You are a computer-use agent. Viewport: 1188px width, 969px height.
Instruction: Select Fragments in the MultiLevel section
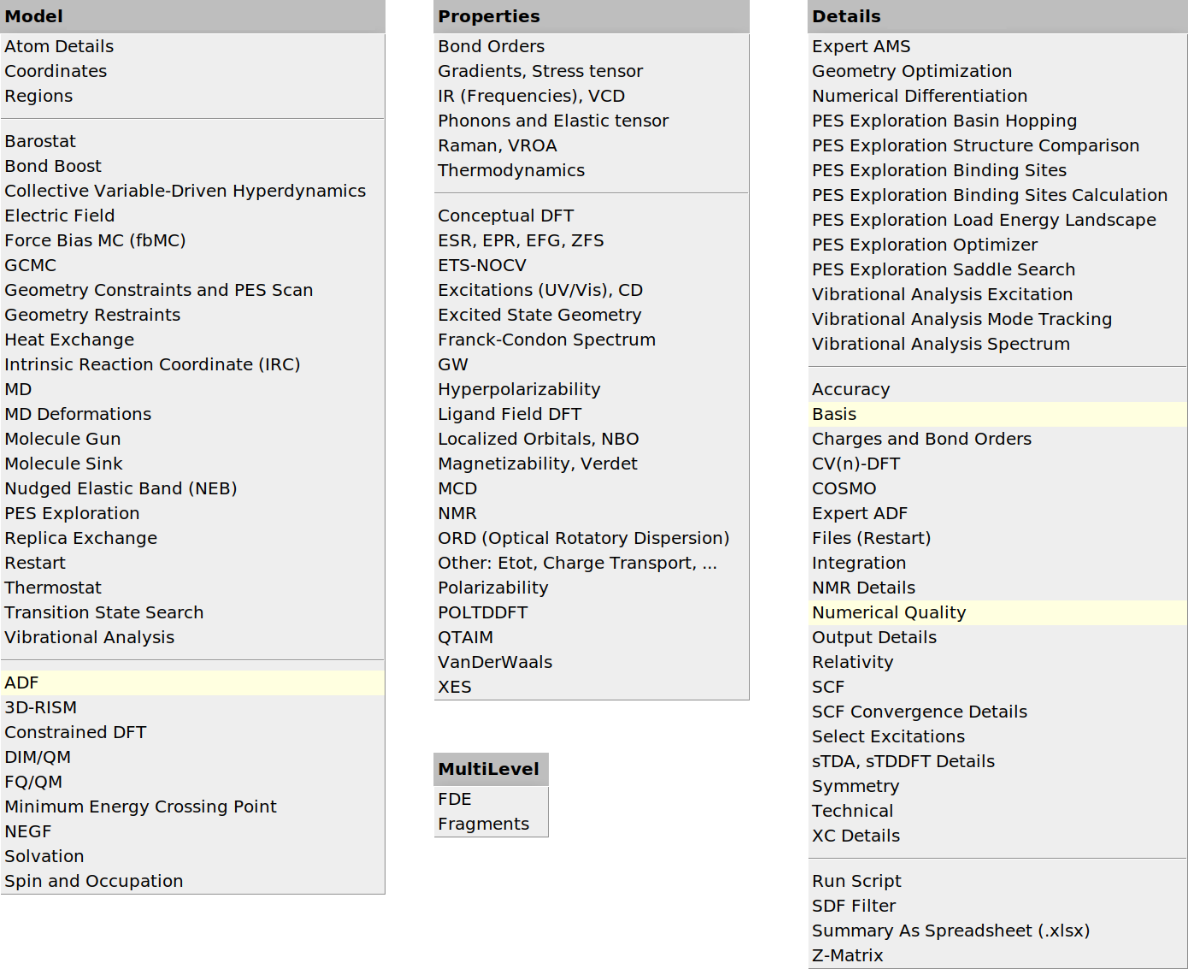(x=483, y=824)
